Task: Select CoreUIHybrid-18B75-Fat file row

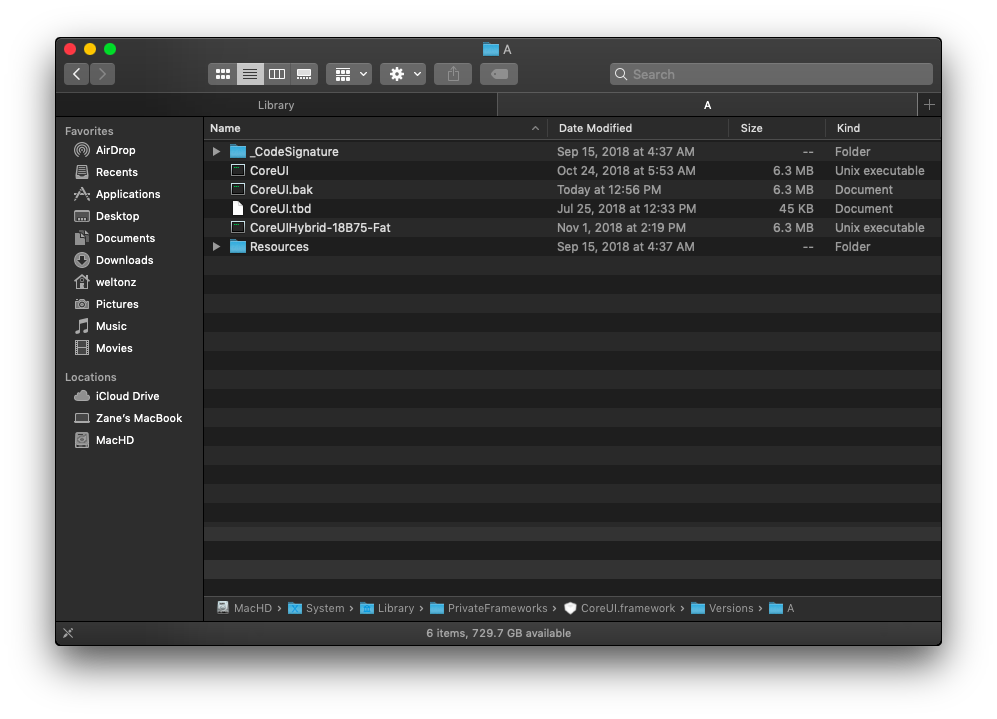Action: (319, 228)
